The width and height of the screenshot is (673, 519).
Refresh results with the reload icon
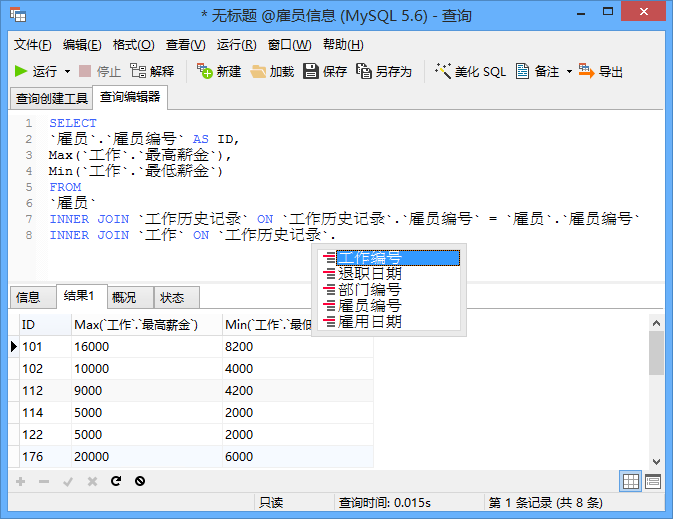(116, 481)
